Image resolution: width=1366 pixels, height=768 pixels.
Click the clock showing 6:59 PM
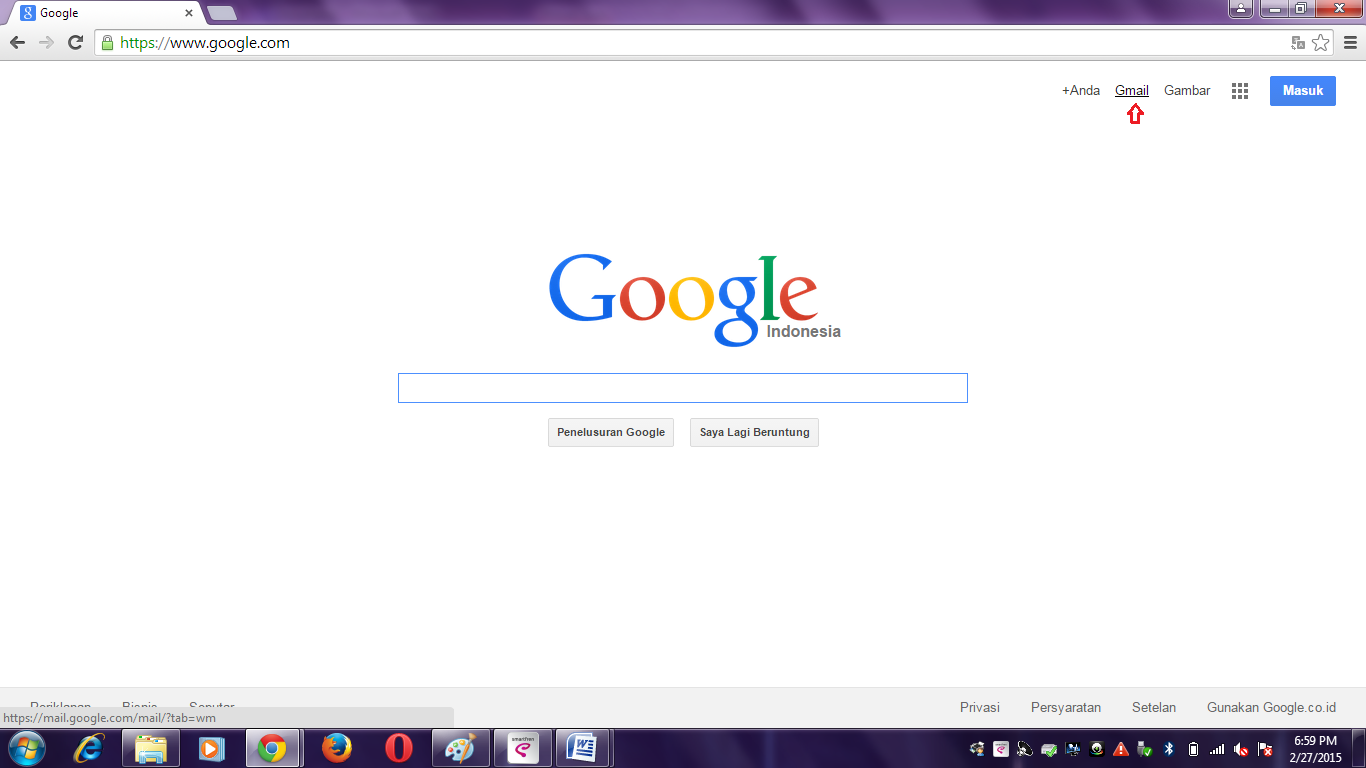click(1315, 741)
